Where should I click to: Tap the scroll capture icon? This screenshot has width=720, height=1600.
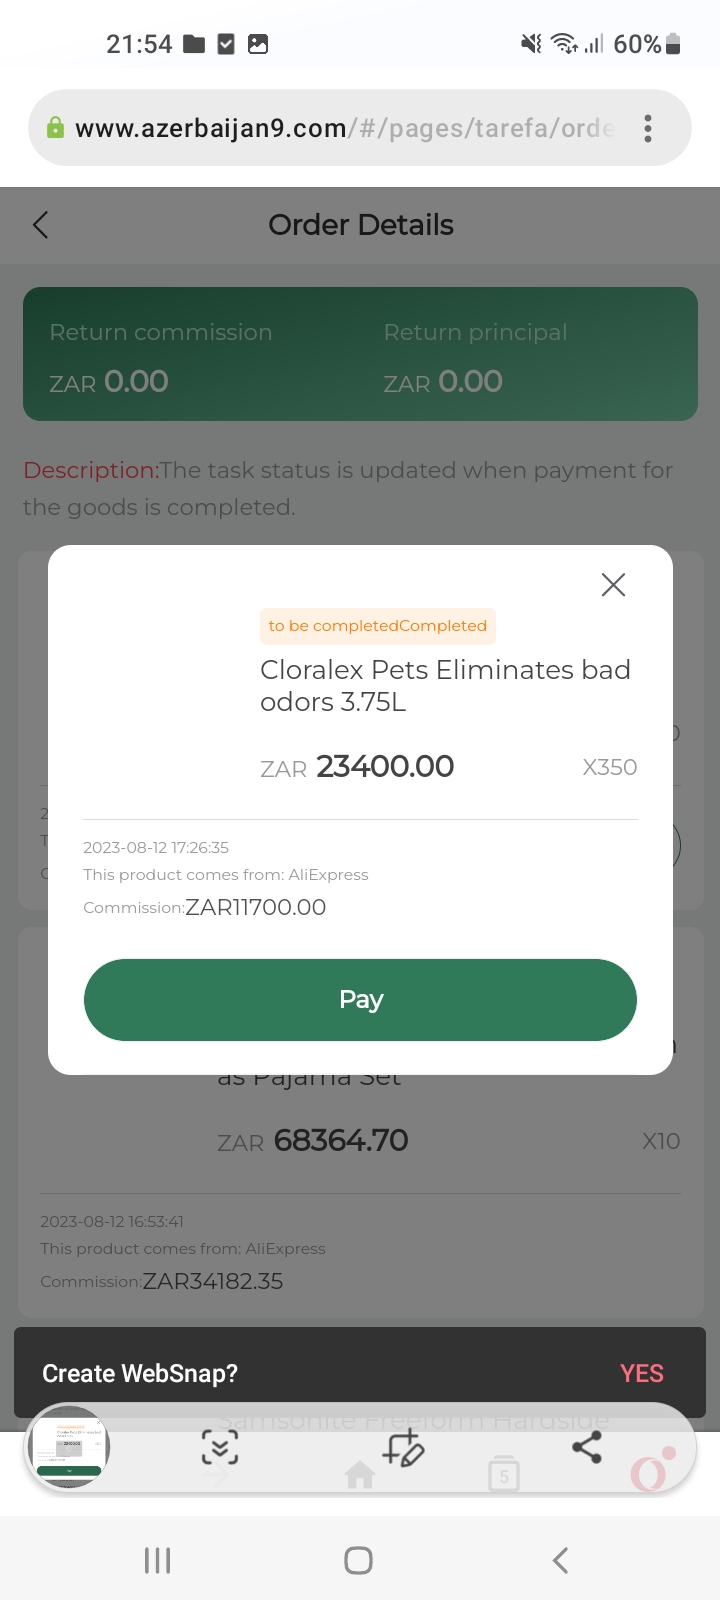pos(220,1447)
